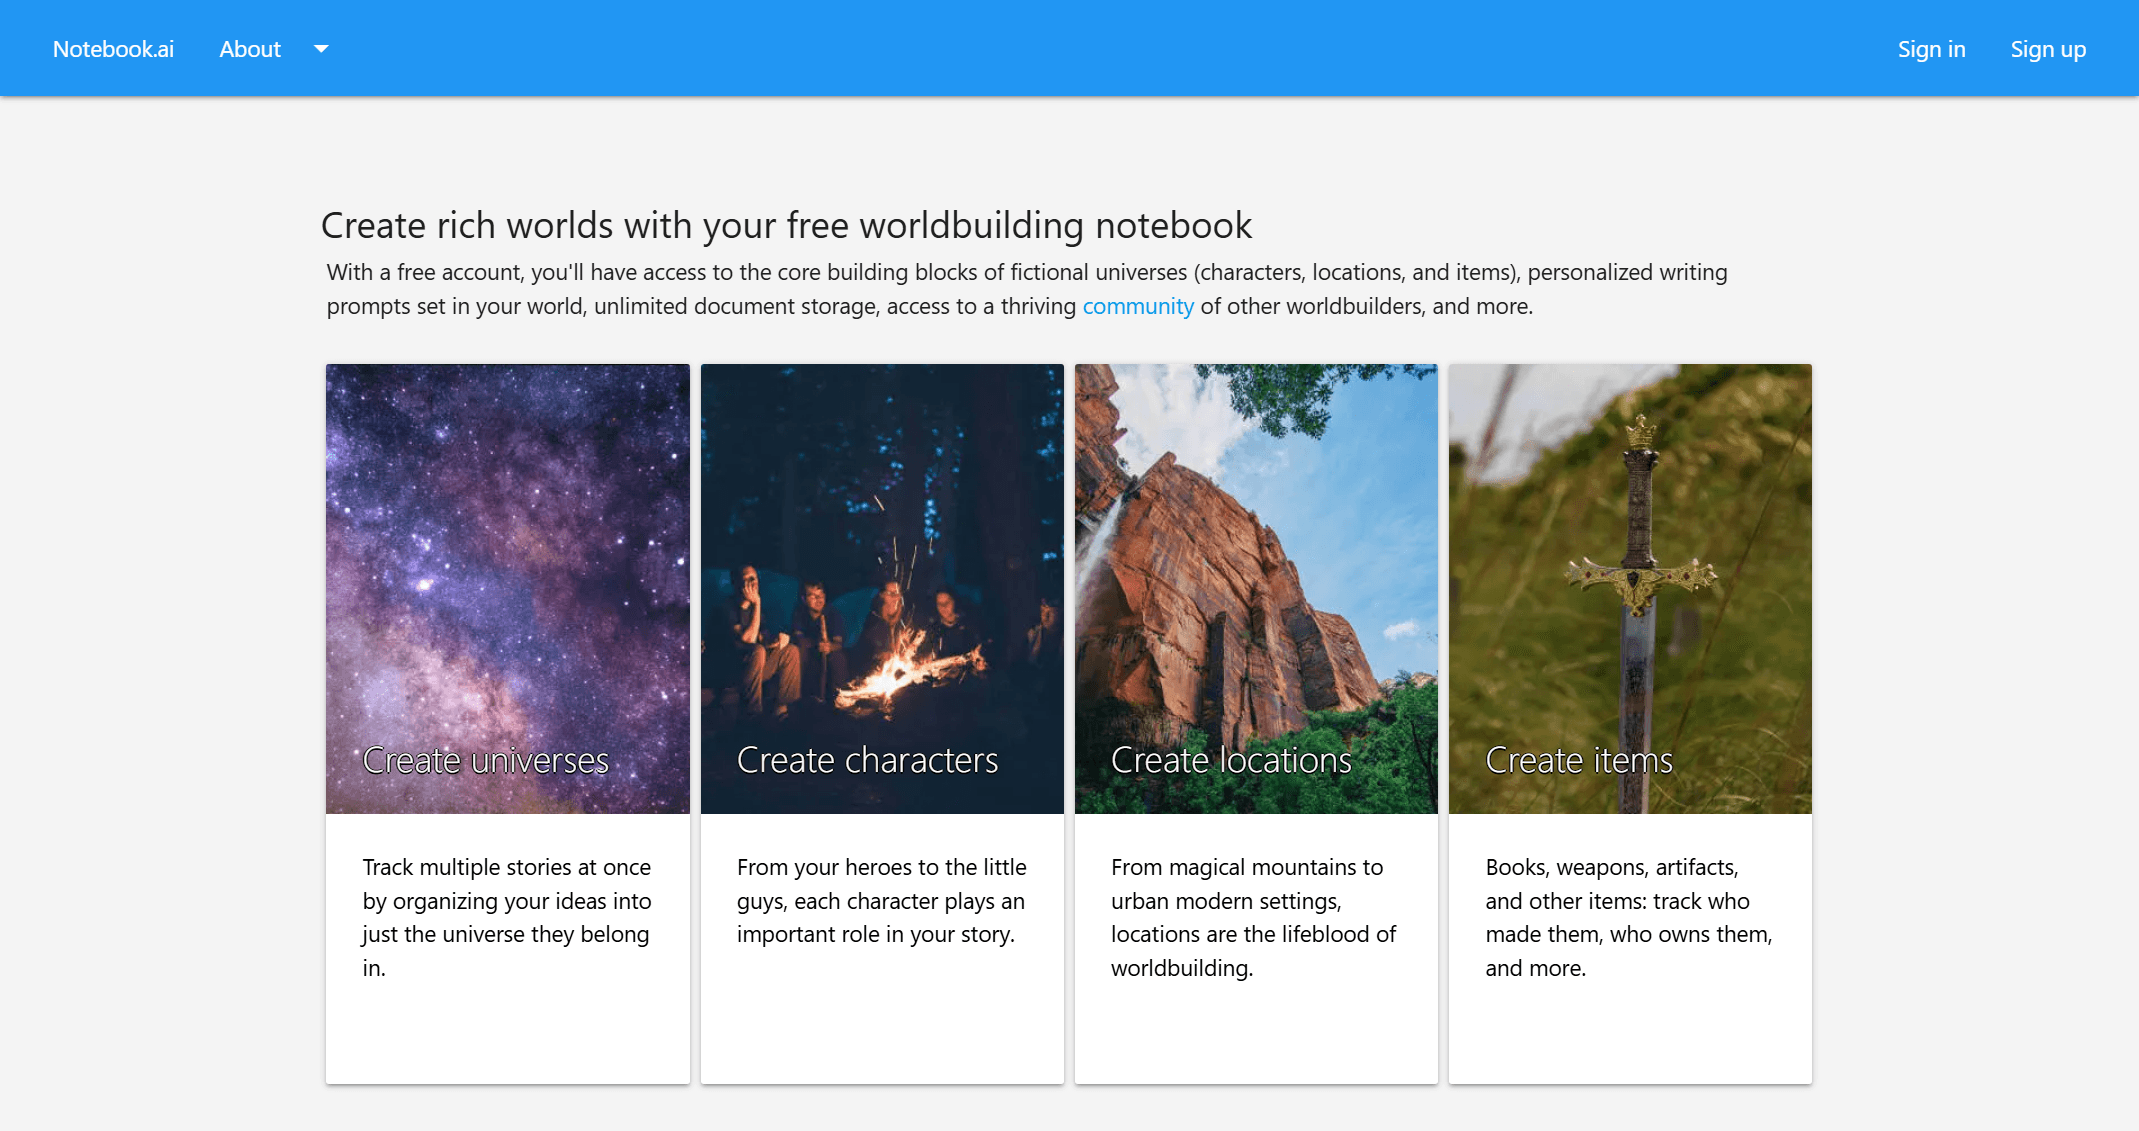2139x1131 pixels.
Task: Click the Create items sword image
Action: [1629, 550]
